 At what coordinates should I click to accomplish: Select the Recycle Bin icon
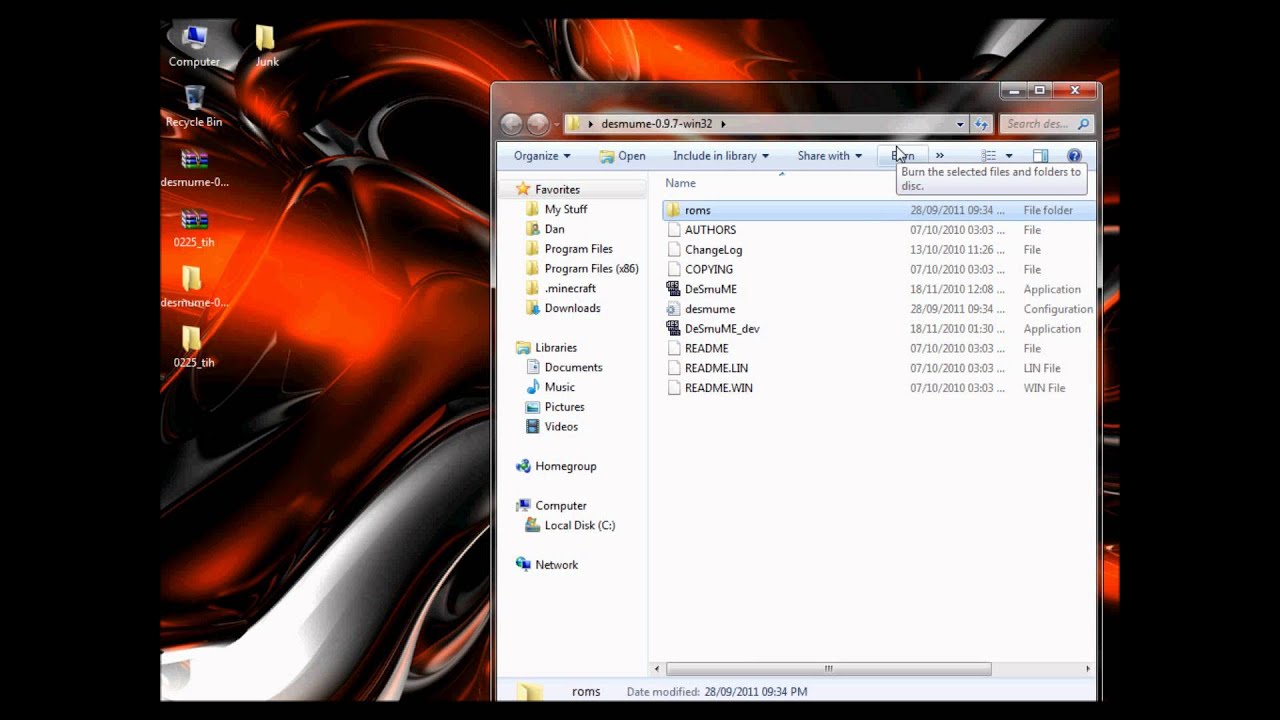pos(194,106)
